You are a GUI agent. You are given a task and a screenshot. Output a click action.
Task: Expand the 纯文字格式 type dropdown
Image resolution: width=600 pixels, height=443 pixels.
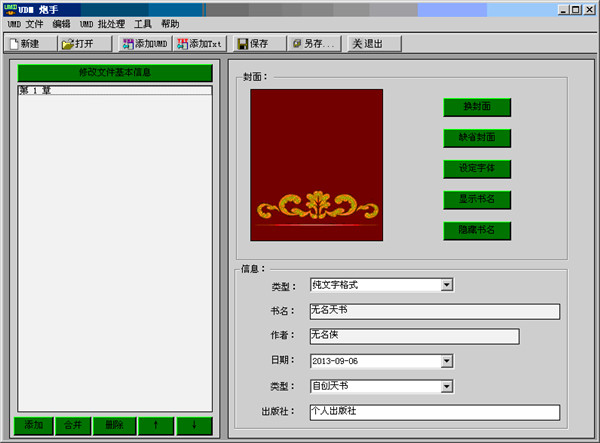click(x=447, y=285)
